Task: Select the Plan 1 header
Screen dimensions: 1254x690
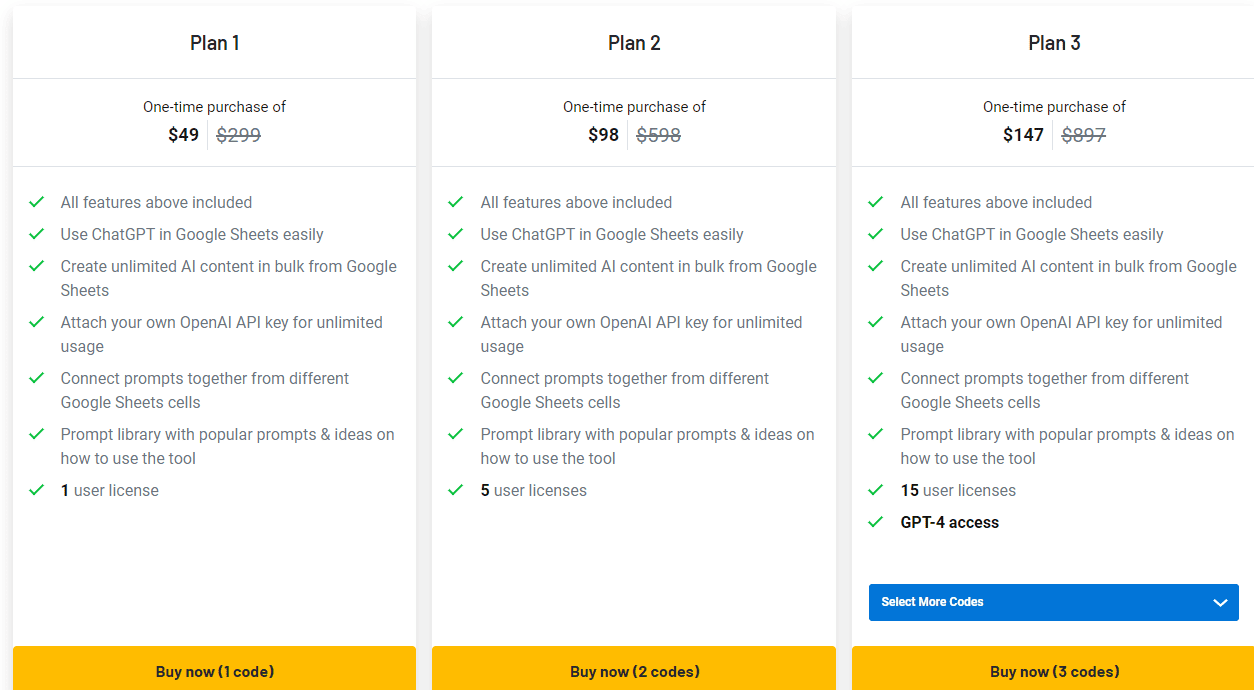Action: pos(214,42)
